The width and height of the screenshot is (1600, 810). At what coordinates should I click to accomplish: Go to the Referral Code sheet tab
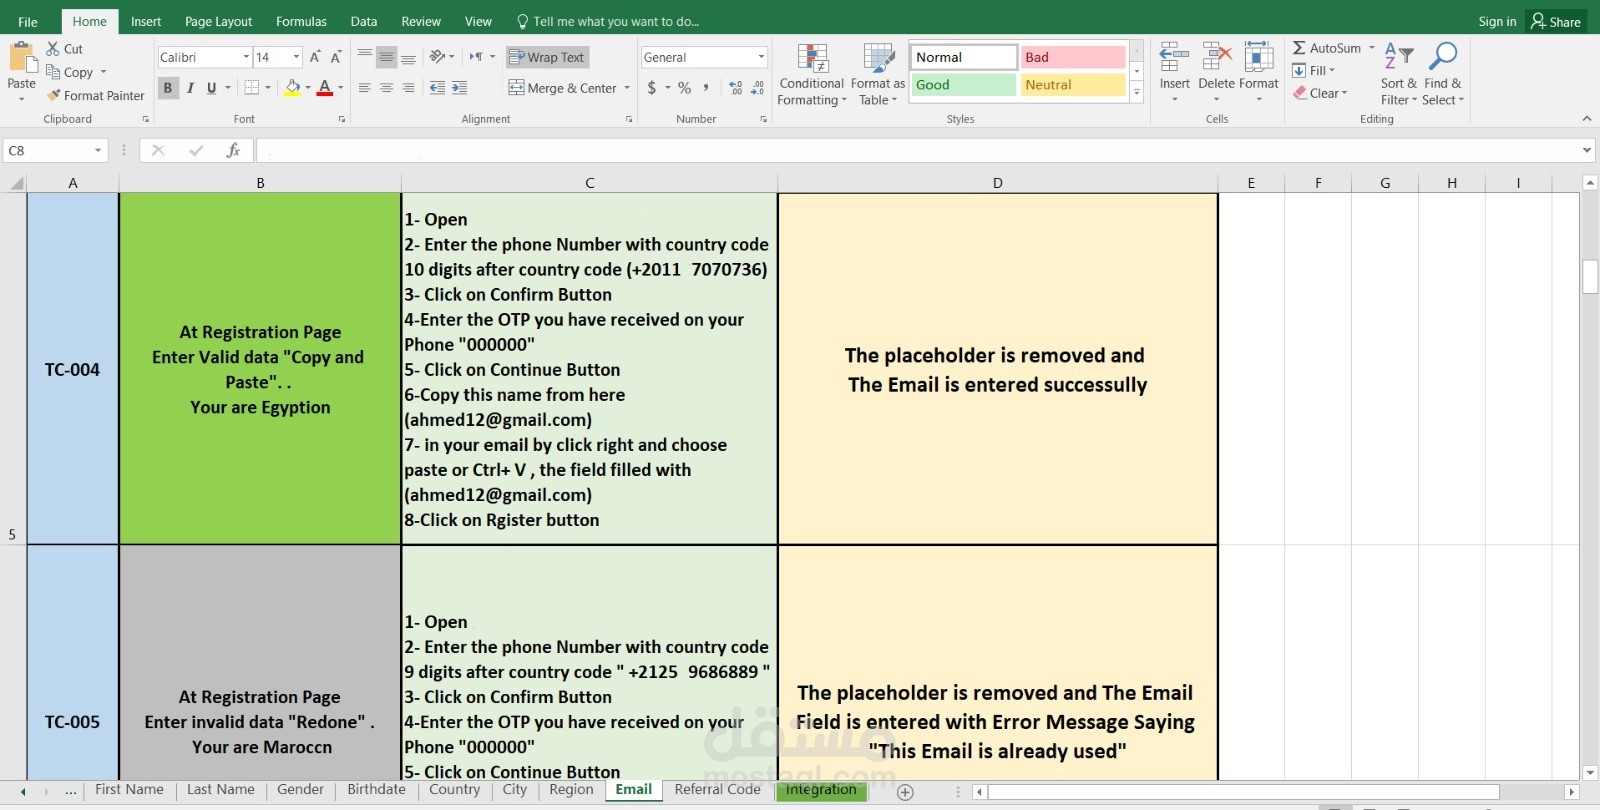[x=717, y=790]
